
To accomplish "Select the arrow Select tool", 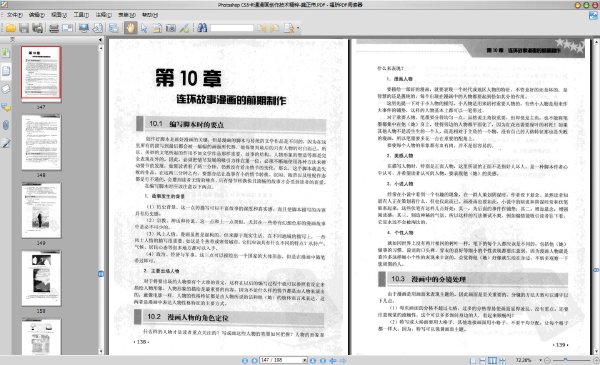I will [144, 28].
